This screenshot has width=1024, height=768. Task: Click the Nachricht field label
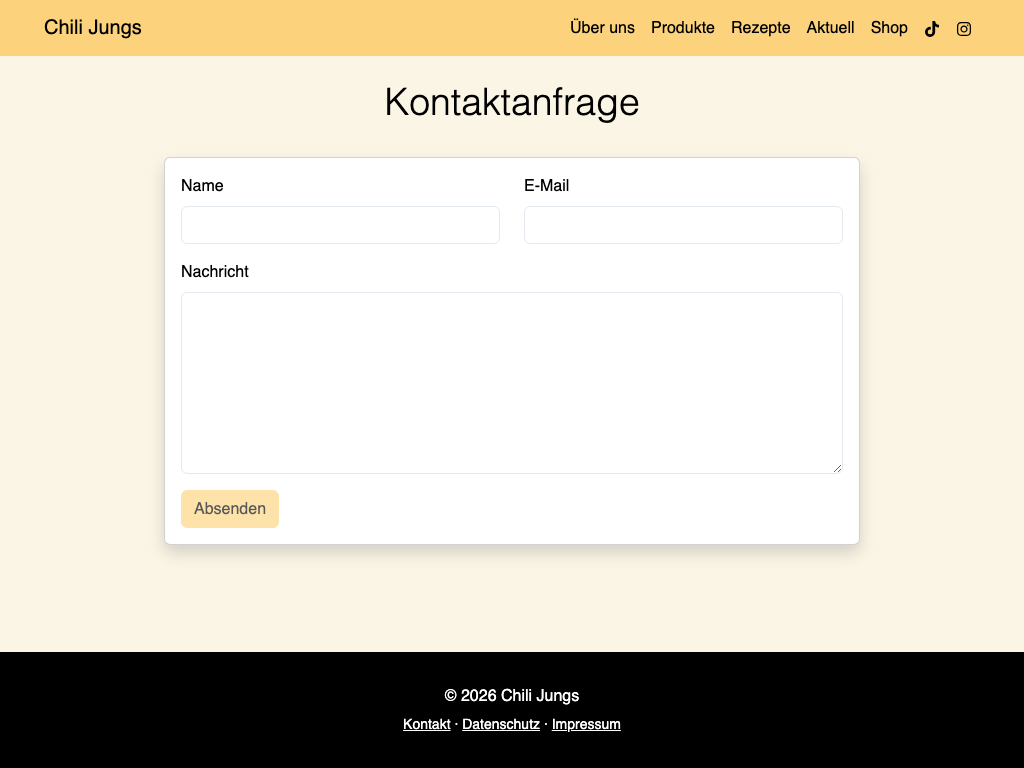point(215,272)
